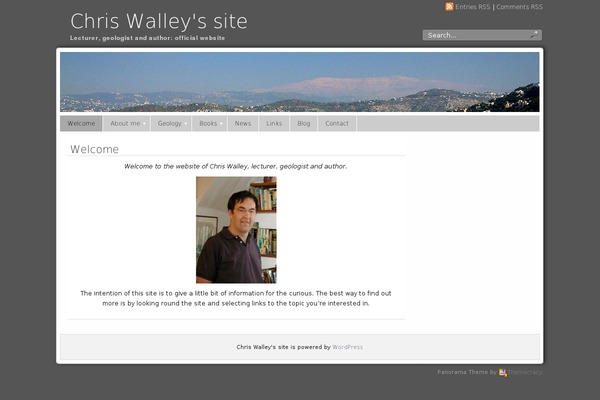Expand the Geology dropdown arrow
This screenshot has width=600, height=400.
pyautogui.click(x=186, y=124)
